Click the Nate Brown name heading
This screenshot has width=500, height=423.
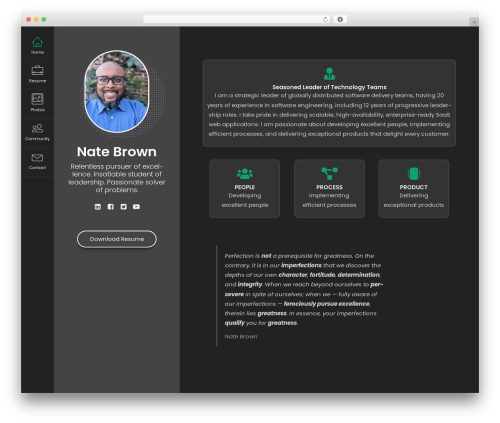coord(117,152)
